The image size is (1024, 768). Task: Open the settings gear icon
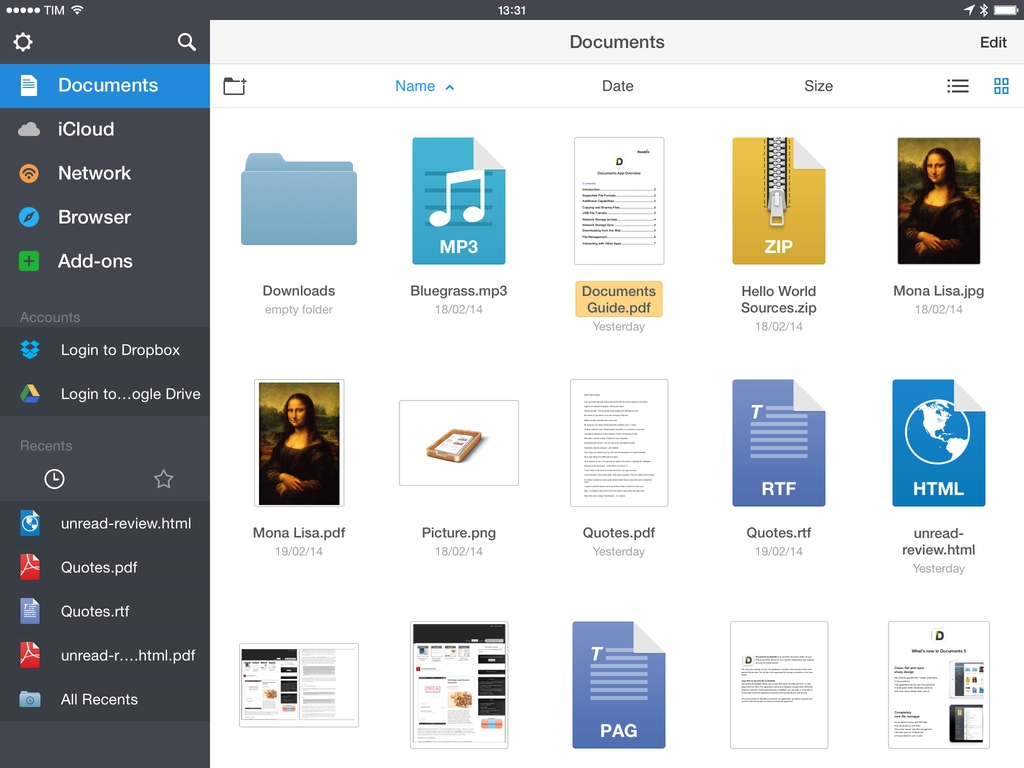[x=23, y=42]
